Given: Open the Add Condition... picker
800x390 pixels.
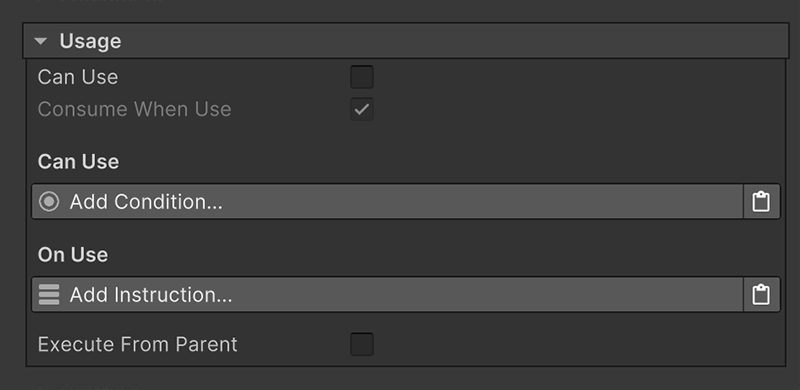Looking at the screenshot, I should pos(387,202).
